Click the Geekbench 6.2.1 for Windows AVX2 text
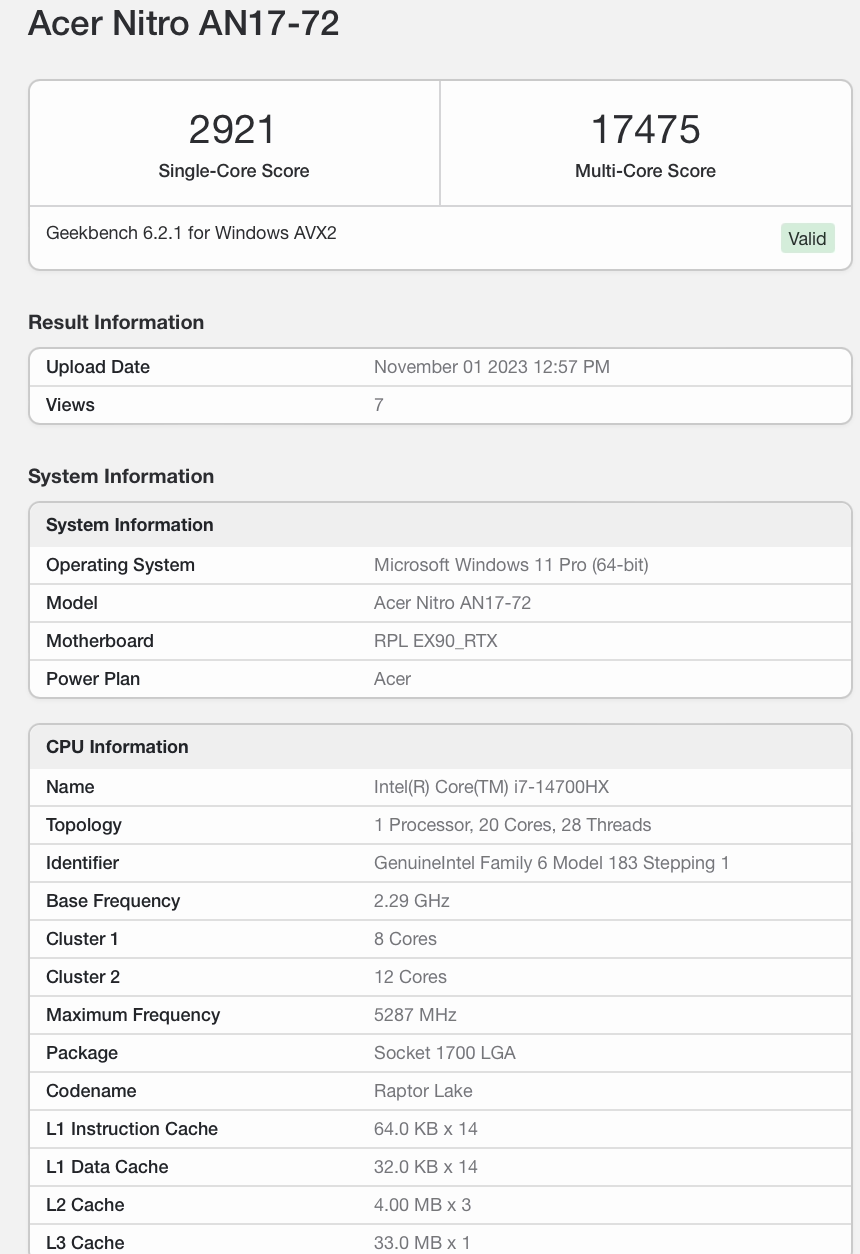Image resolution: width=860 pixels, height=1254 pixels. pos(191,233)
